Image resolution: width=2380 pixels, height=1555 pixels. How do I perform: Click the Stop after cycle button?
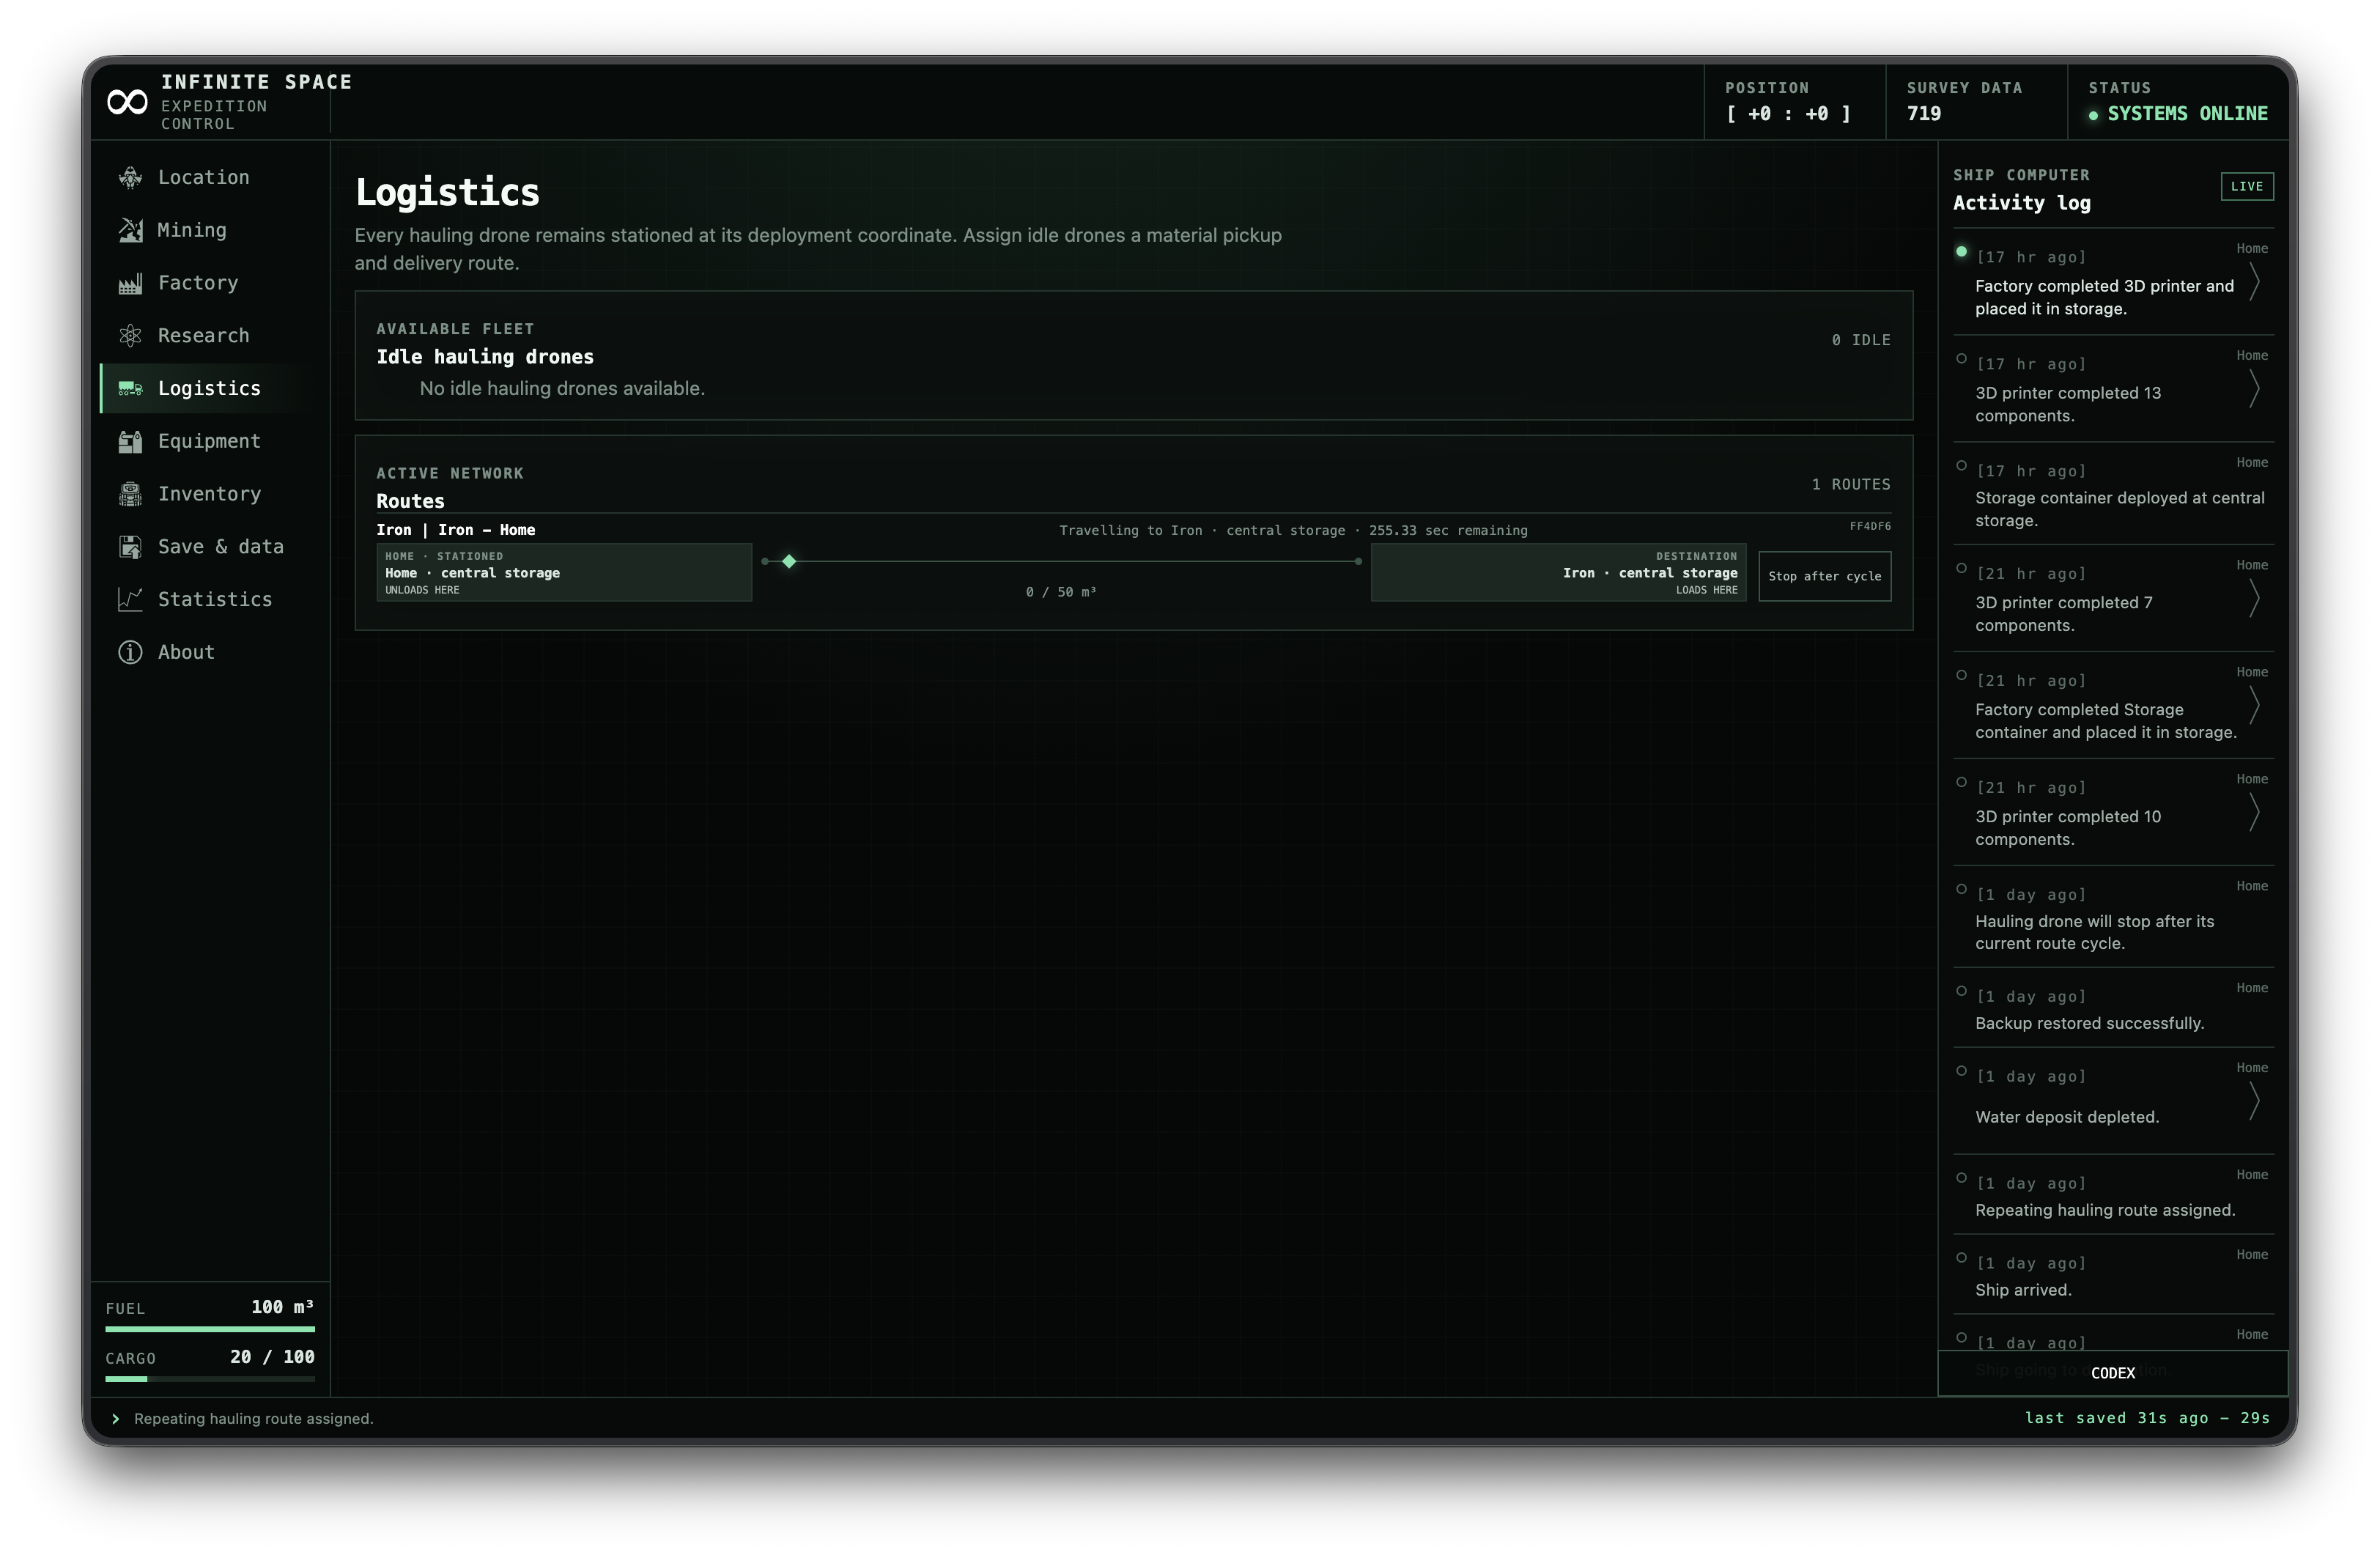pyautogui.click(x=1824, y=576)
